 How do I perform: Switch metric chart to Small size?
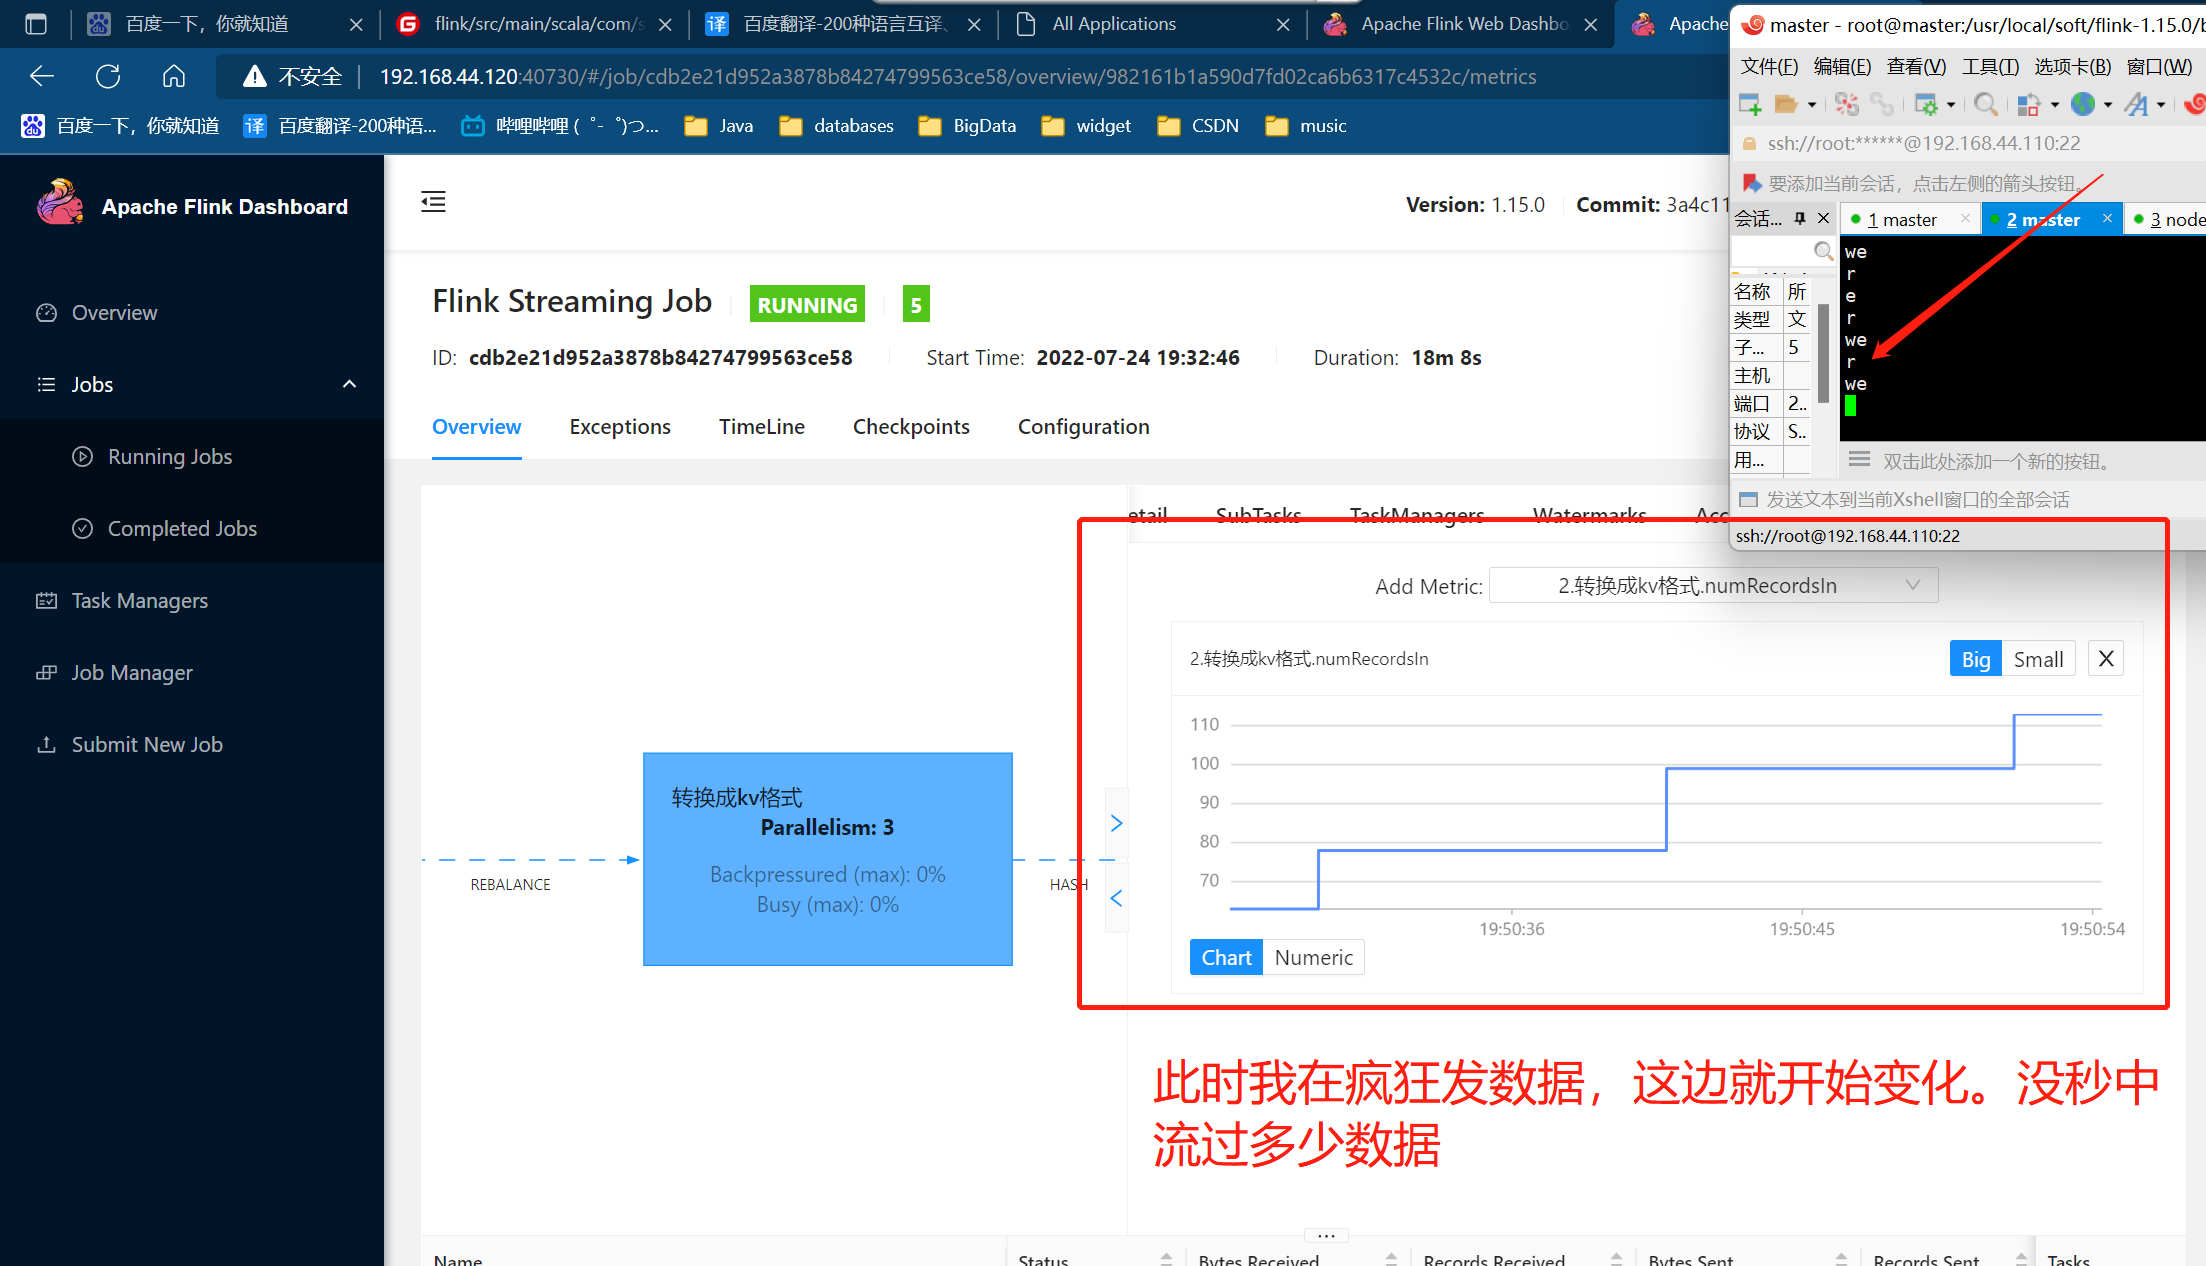[x=2038, y=659]
